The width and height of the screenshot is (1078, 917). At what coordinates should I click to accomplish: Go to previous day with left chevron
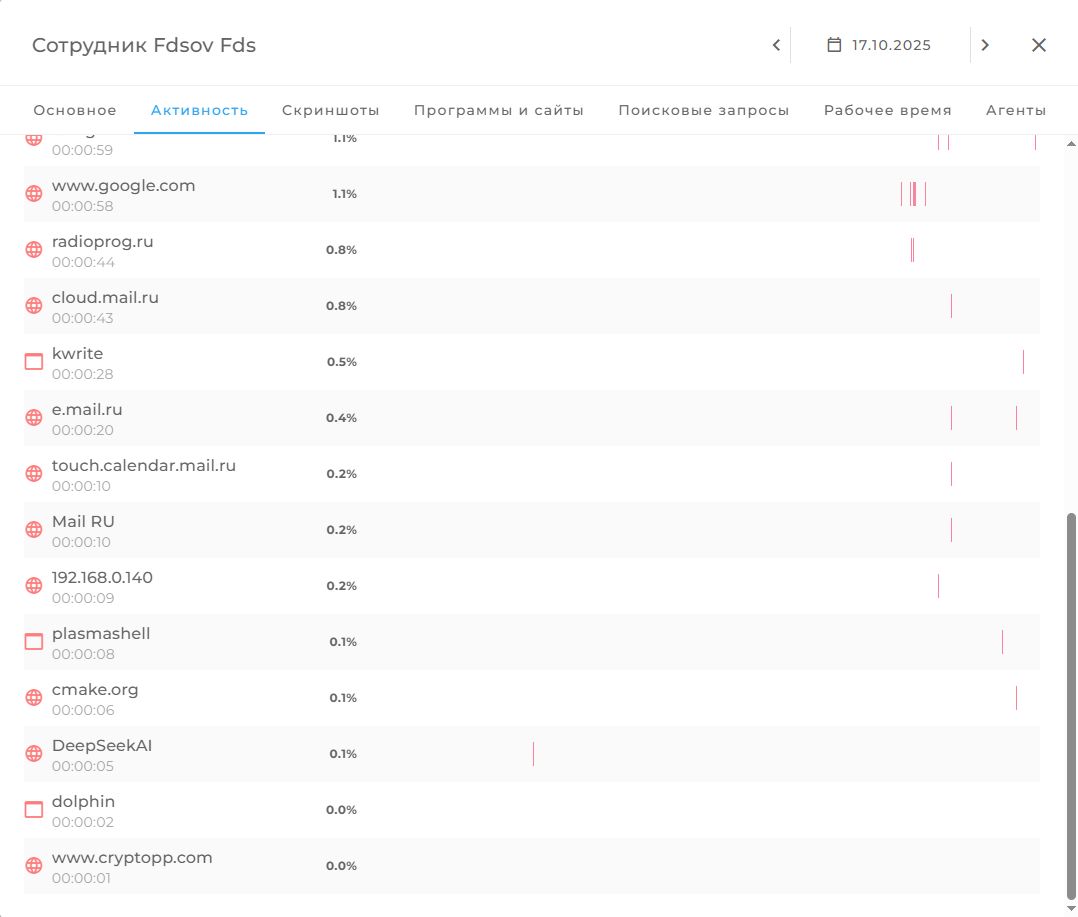coord(776,45)
